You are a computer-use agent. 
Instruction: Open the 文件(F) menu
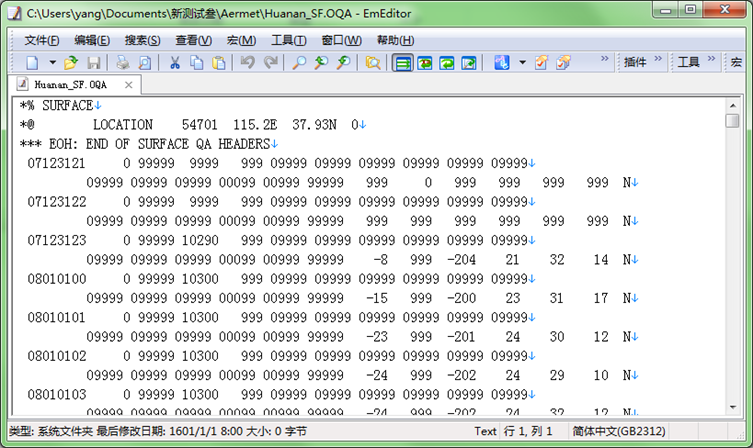tap(41, 40)
